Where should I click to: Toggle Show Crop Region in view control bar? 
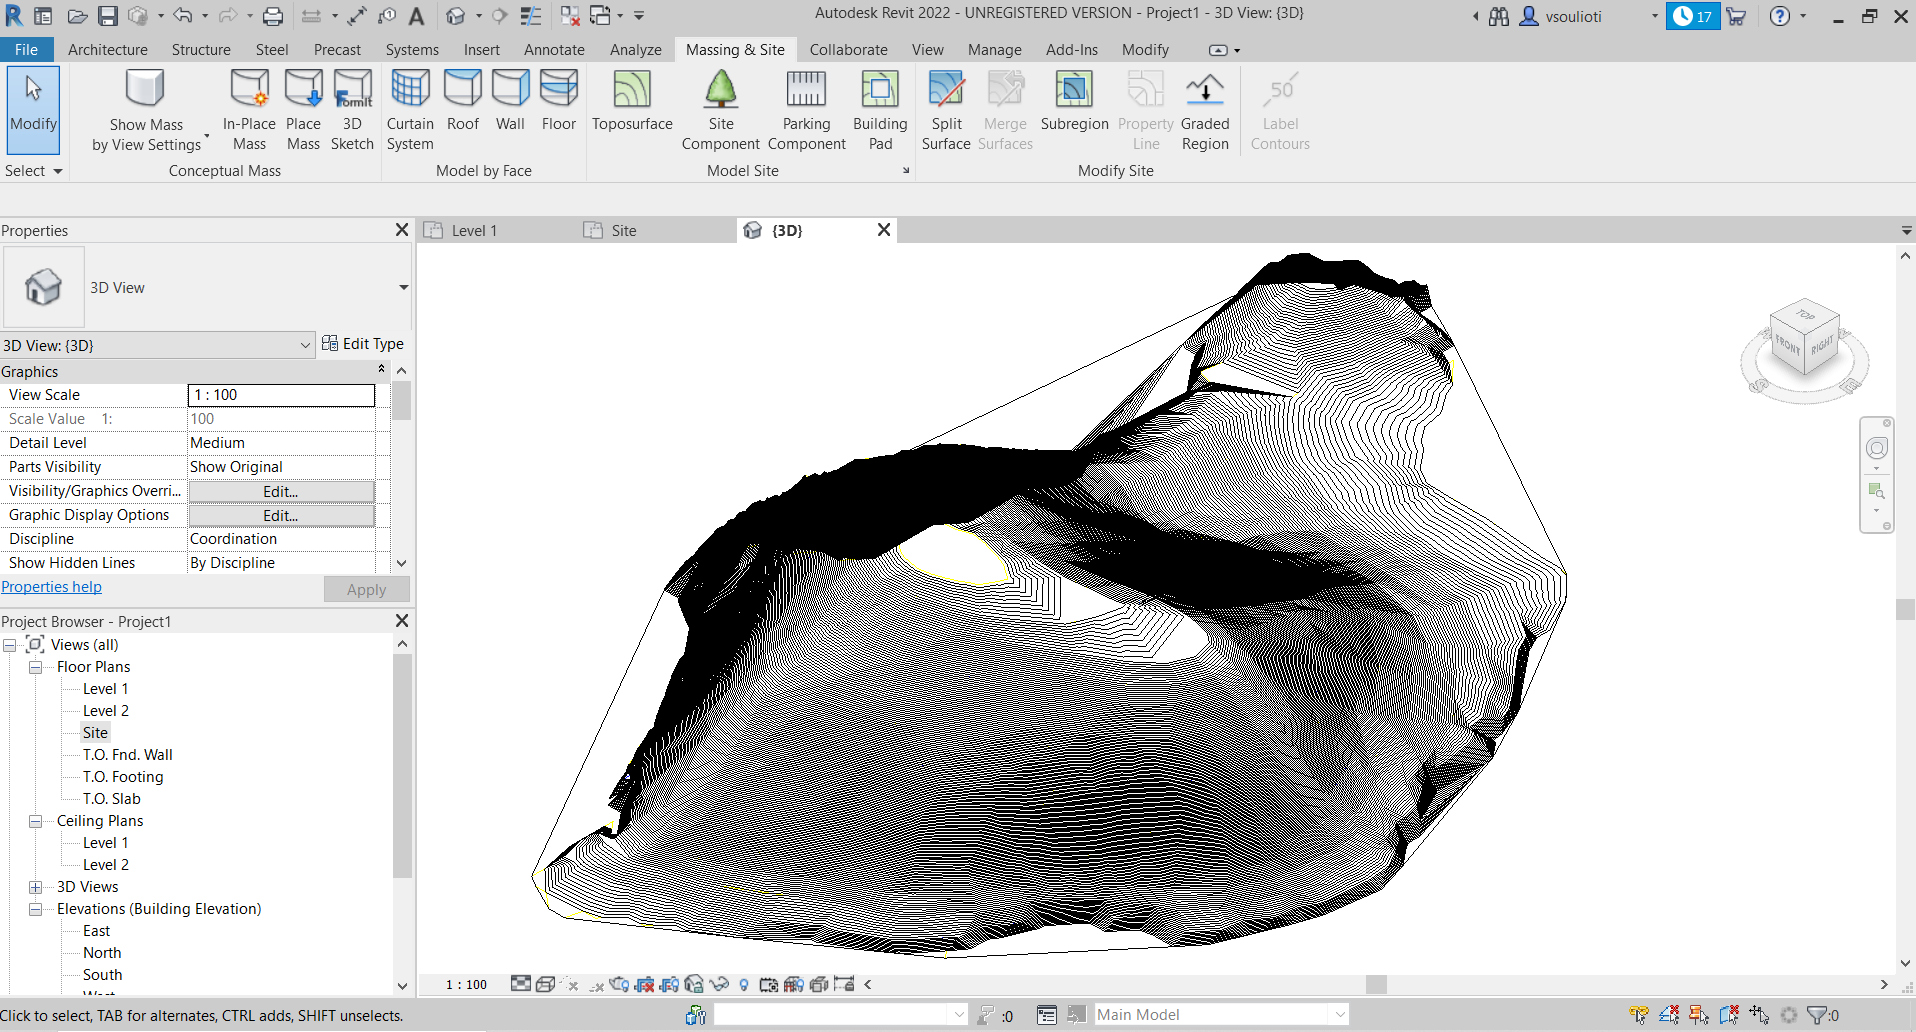[669, 984]
